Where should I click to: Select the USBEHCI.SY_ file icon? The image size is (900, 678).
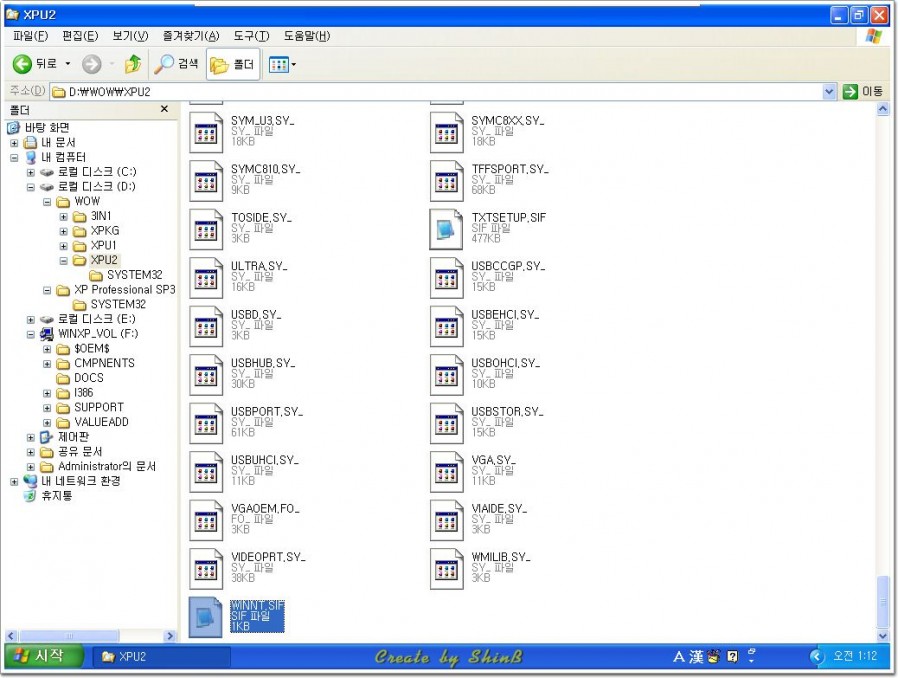(x=447, y=327)
